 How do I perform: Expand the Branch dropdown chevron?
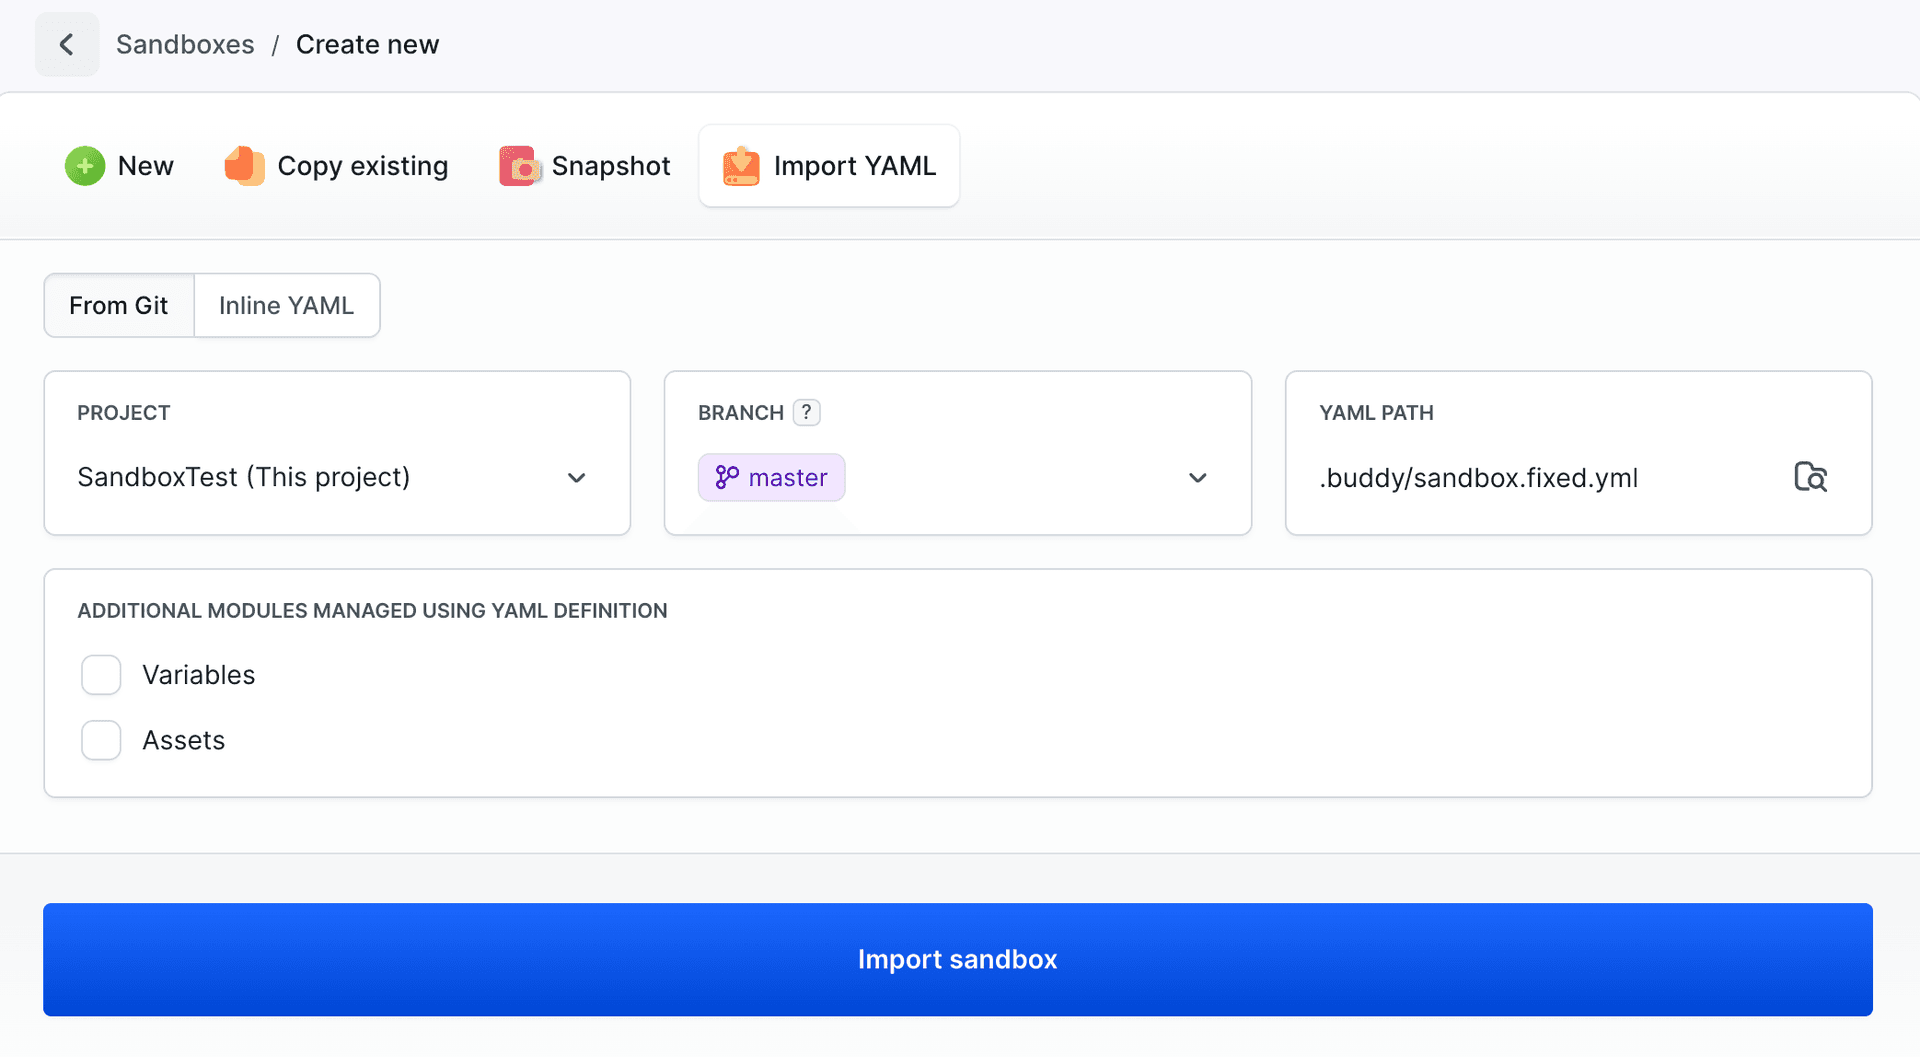click(x=1197, y=478)
